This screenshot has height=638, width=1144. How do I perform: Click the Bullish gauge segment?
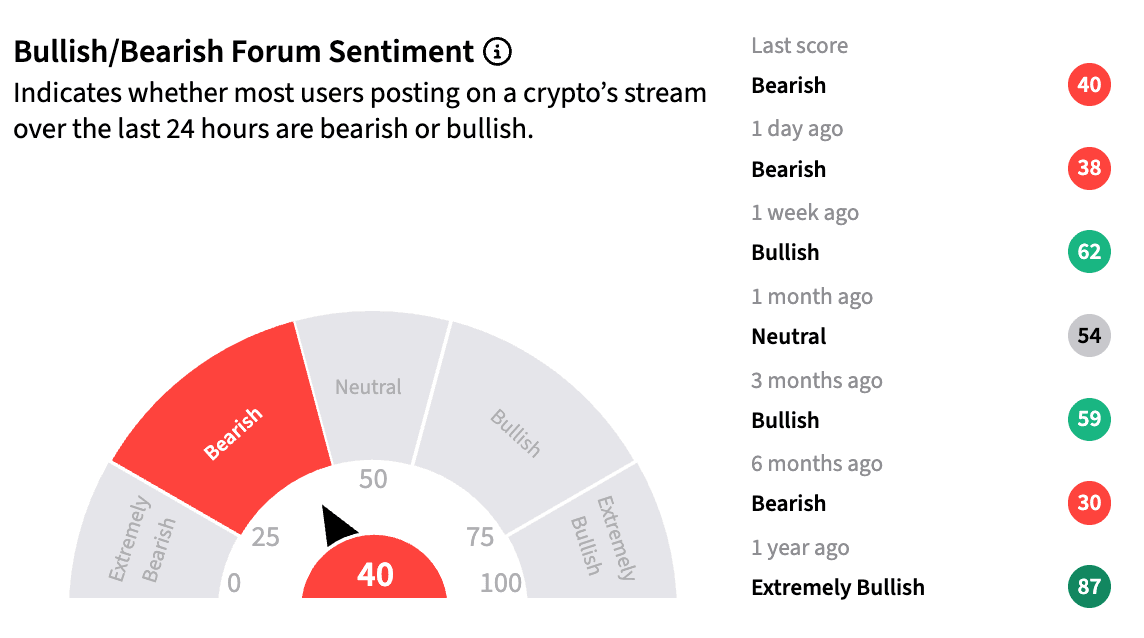(517, 432)
